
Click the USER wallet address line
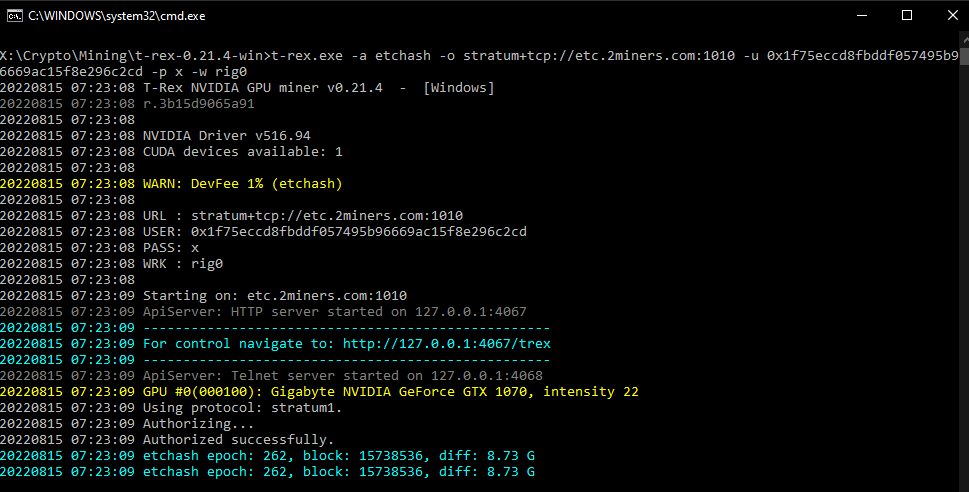[334, 232]
